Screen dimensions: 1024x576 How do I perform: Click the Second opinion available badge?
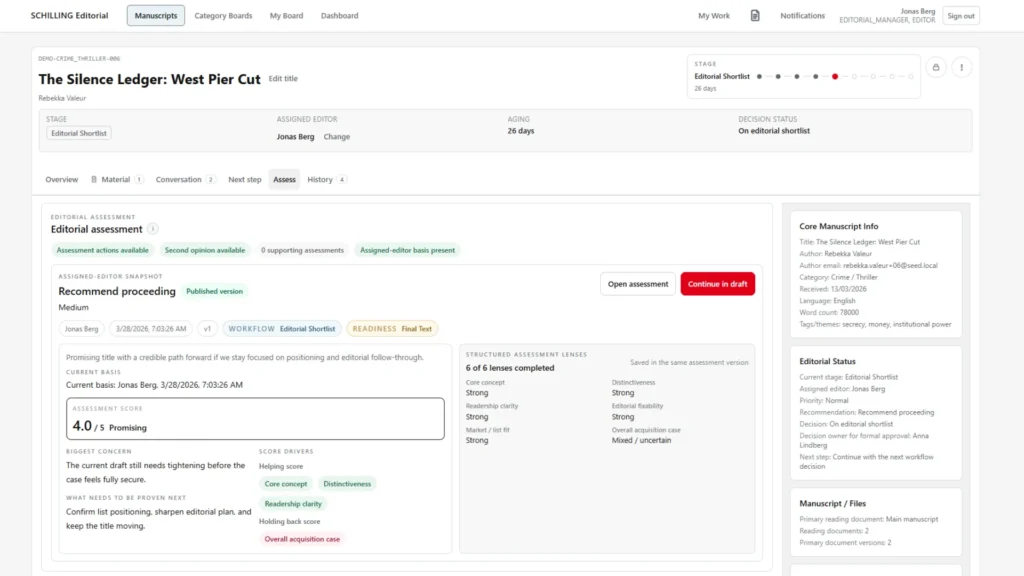click(204, 250)
